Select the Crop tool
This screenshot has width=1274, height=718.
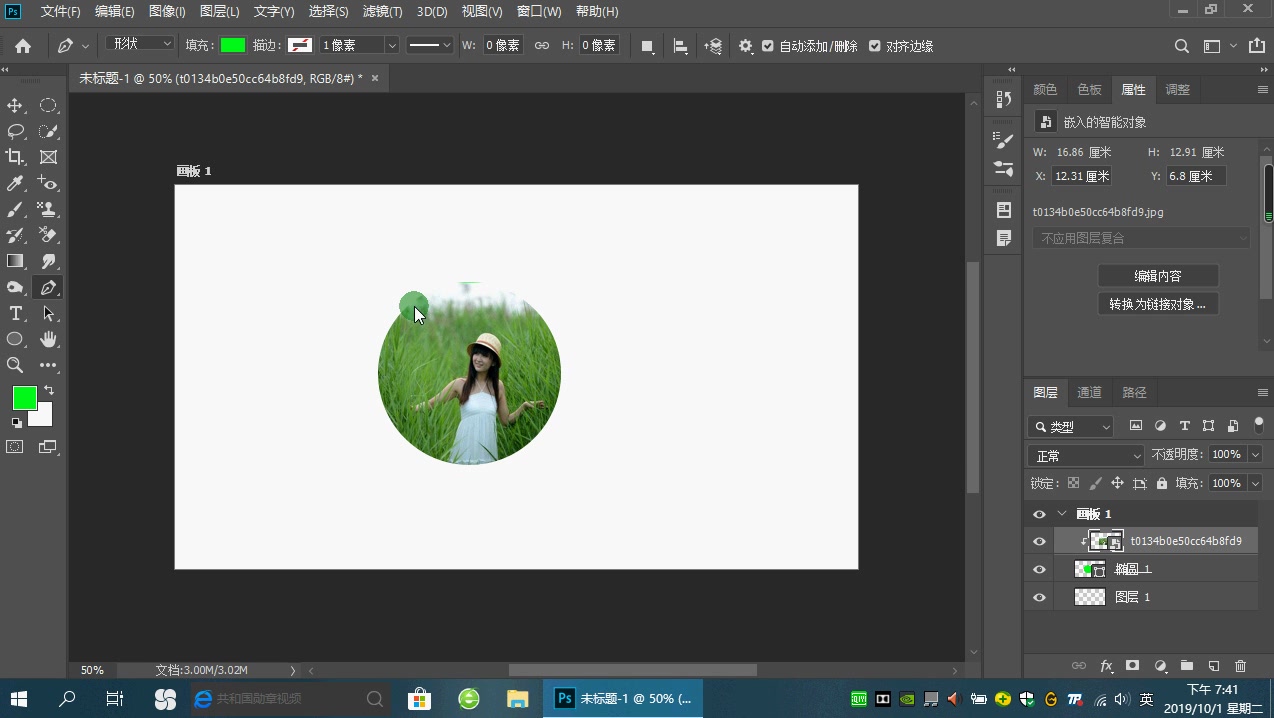[15, 157]
